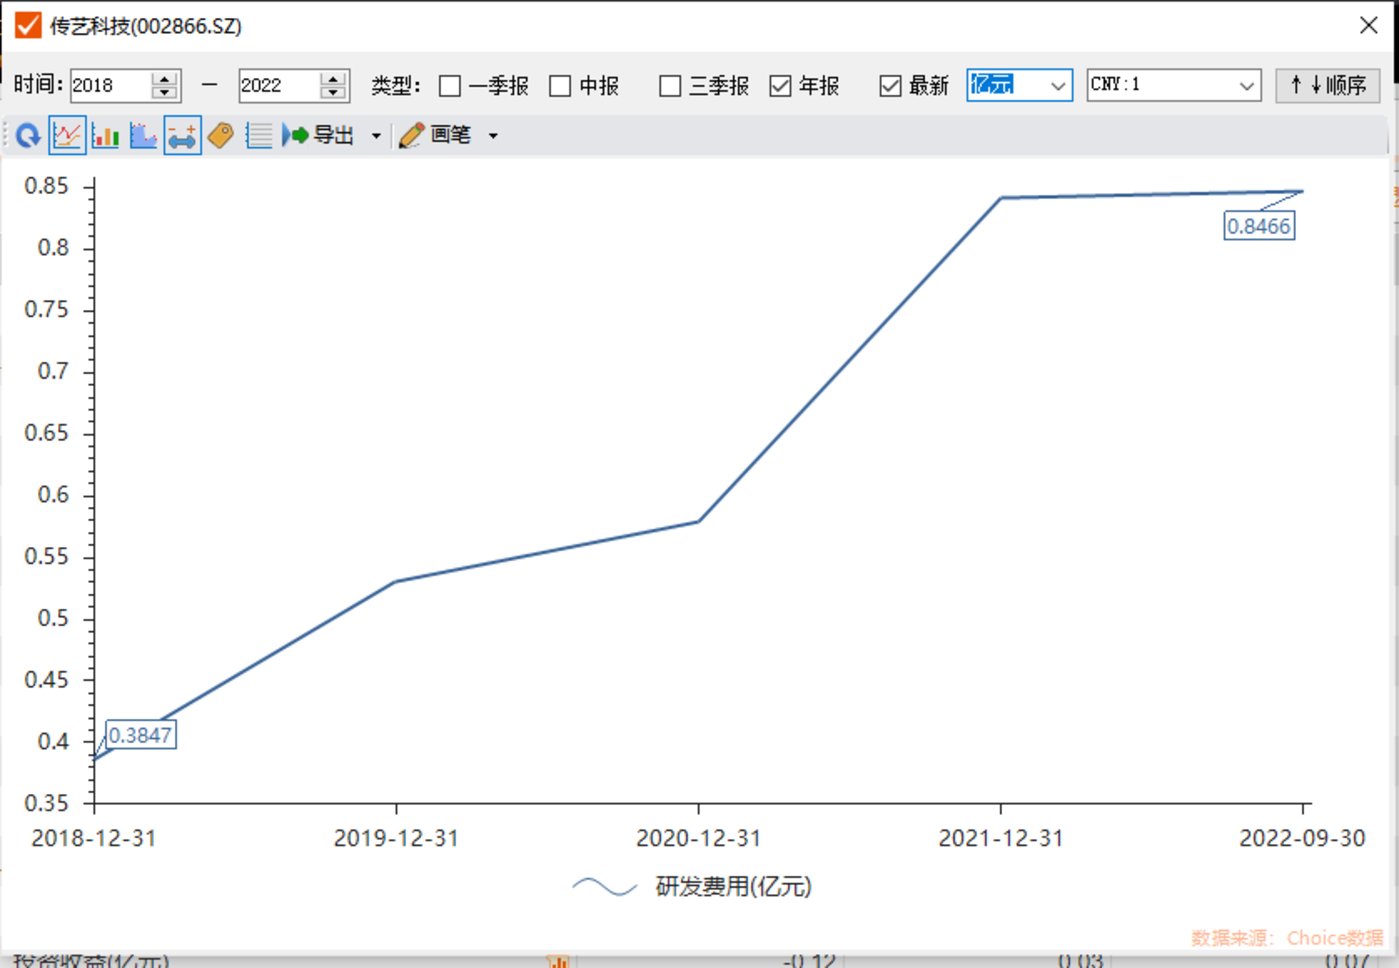
Task: Click the orange data label tag icon
Action: point(221,135)
